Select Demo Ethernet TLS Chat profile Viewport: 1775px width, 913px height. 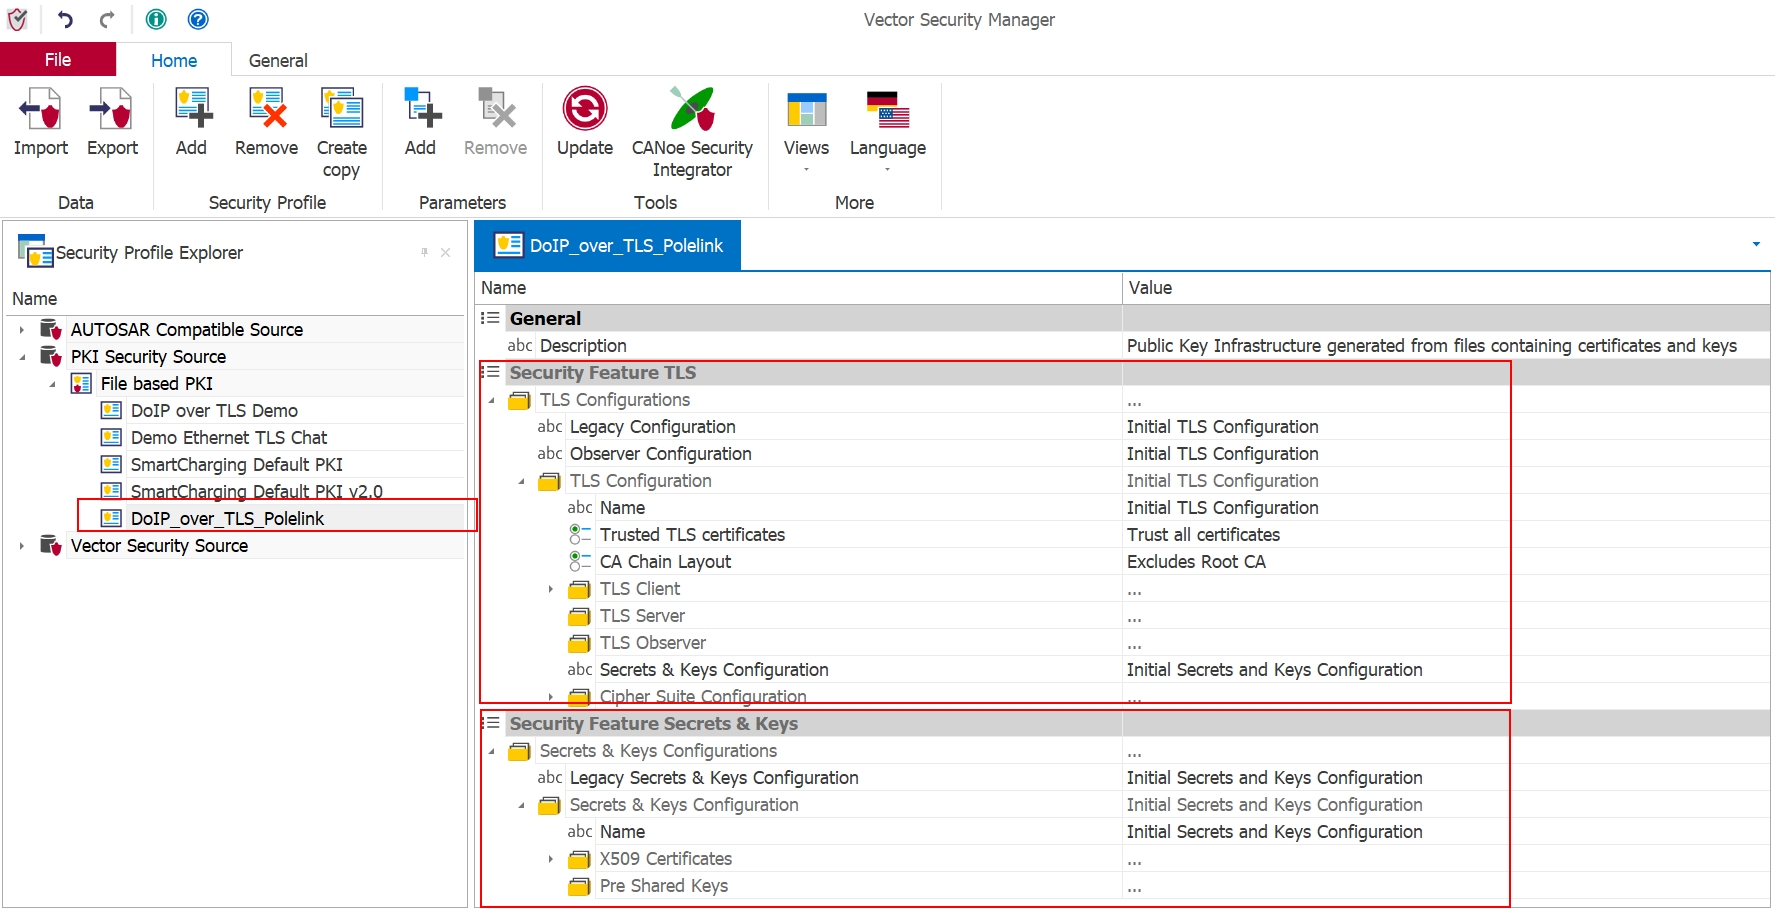(x=229, y=438)
